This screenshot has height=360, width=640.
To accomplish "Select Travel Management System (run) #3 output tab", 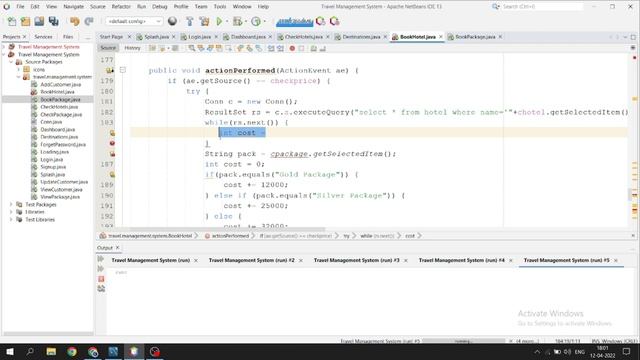I will (356, 260).
